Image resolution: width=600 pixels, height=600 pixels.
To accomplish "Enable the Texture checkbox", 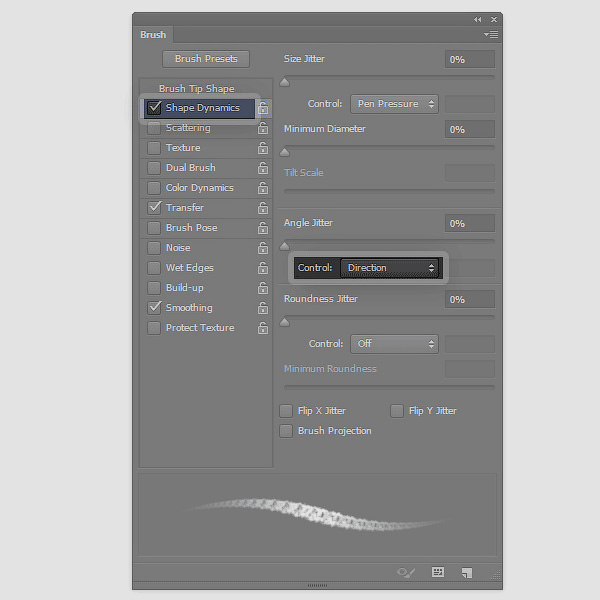I will pos(154,148).
